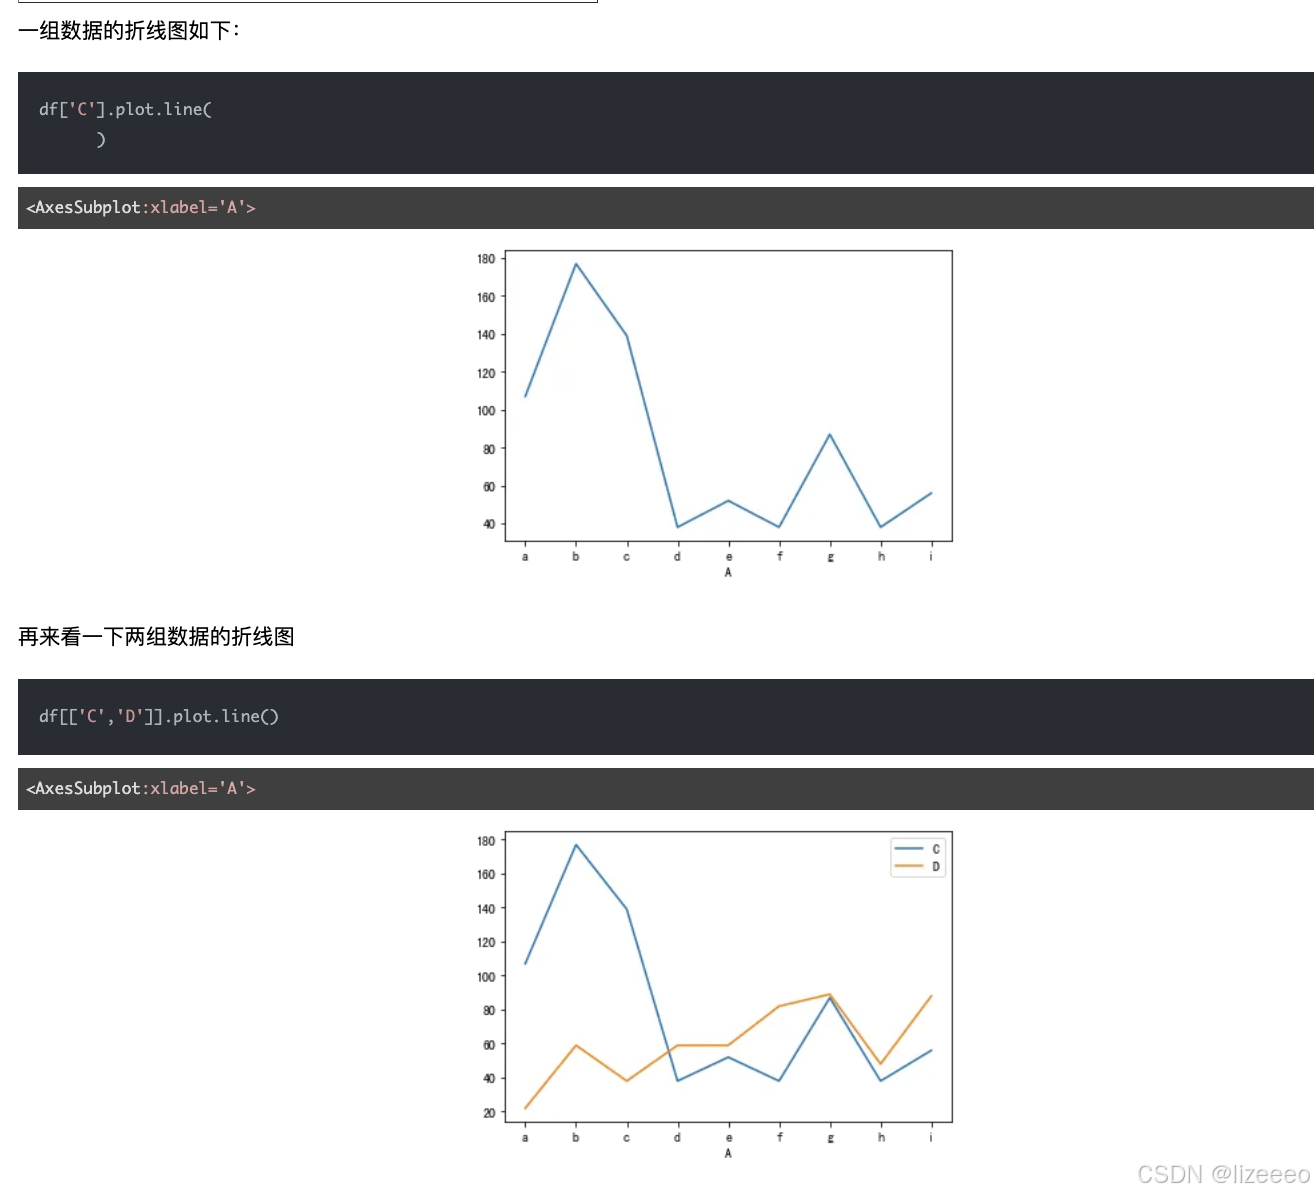Click the first AxesSubplot output bar
This screenshot has width=1314, height=1196.
click(x=139, y=207)
